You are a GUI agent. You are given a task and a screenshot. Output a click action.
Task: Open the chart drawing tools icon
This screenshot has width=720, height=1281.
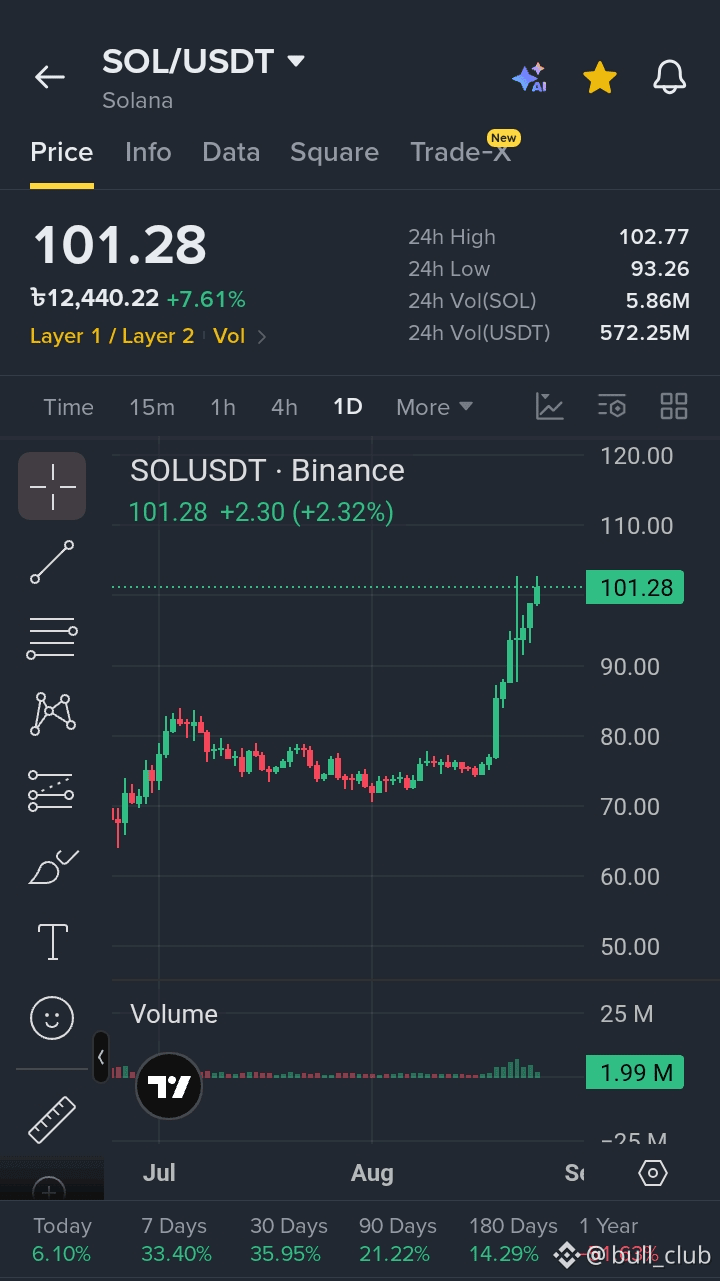pos(549,406)
